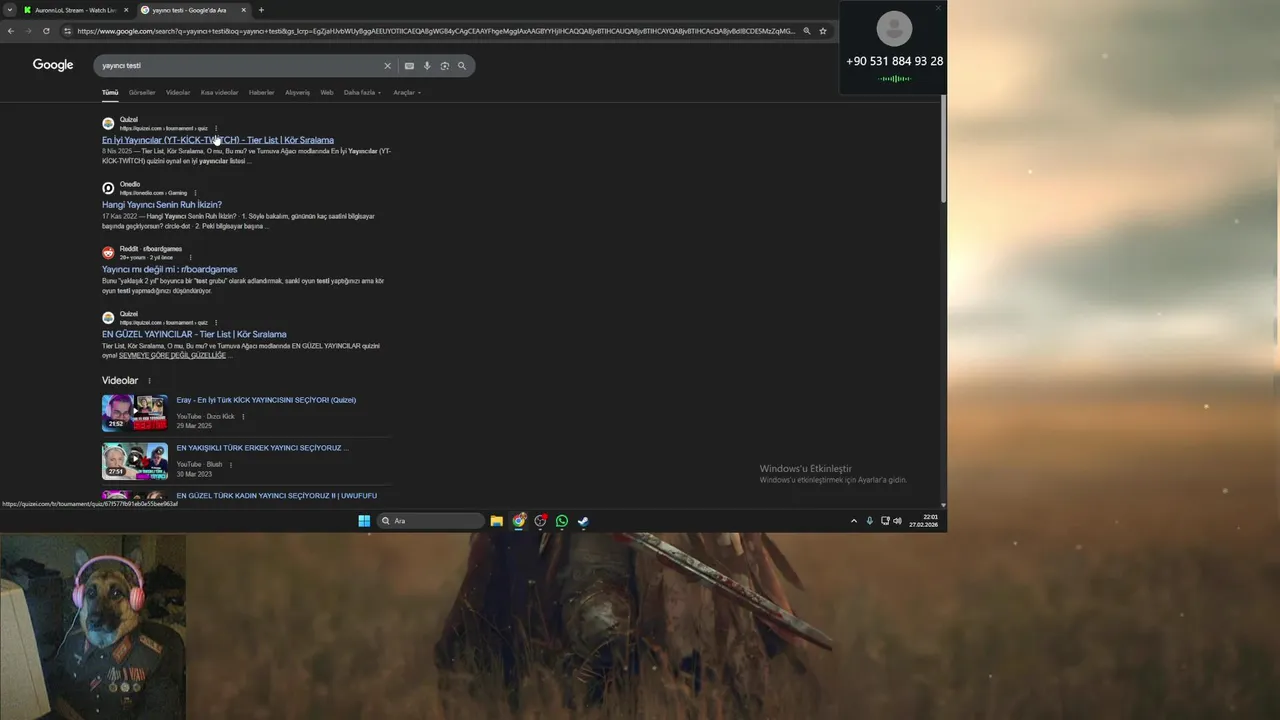Open EN GÜZEL YAYINCILAR Tier List link
The height and width of the screenshot is (720, 1280).
(x=194, y=334)
